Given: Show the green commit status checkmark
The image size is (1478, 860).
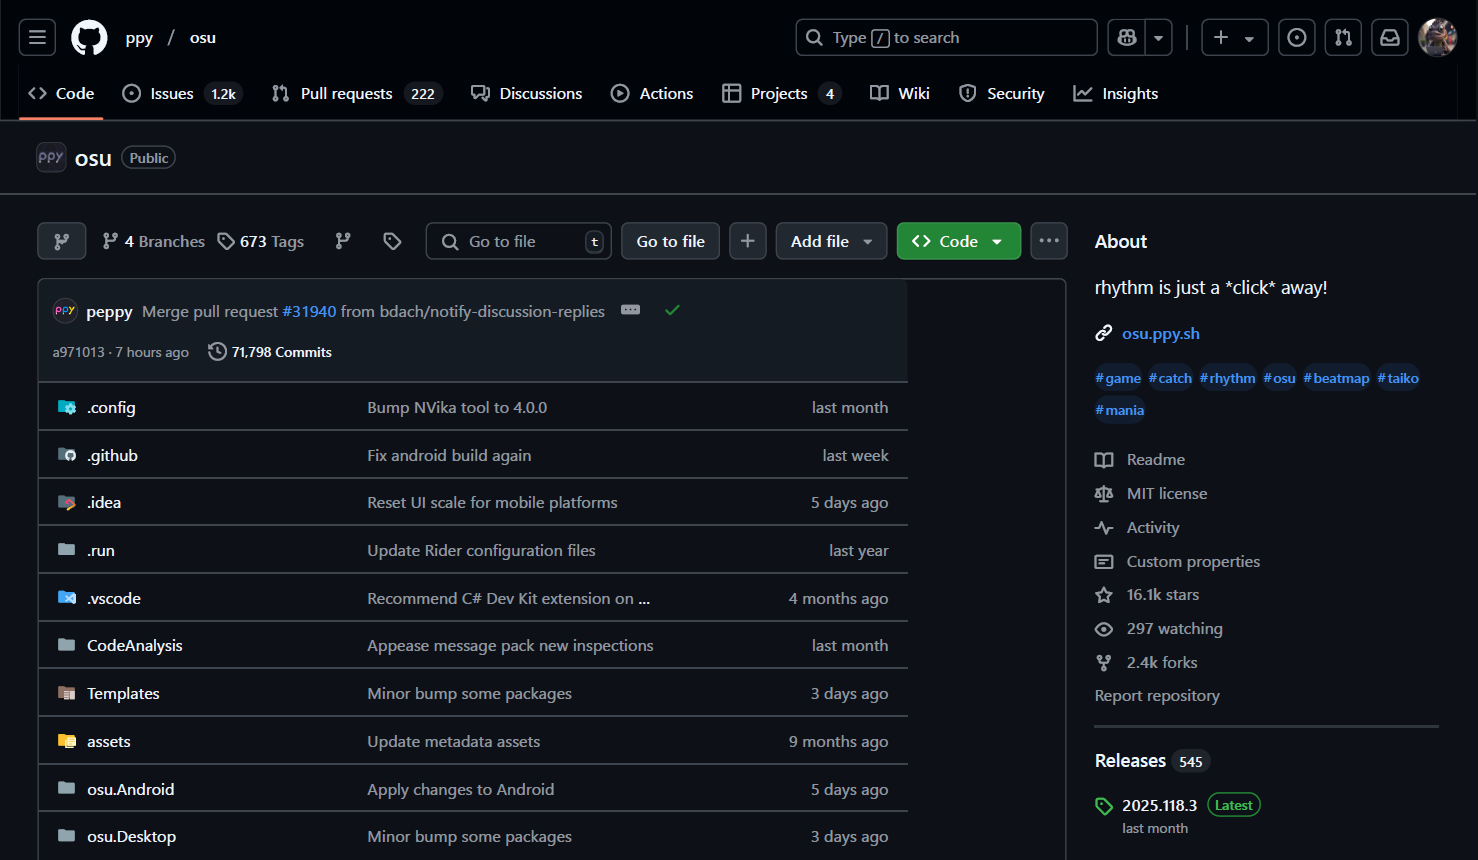Looking at the screenshot, I should click(x=672, y=310).
